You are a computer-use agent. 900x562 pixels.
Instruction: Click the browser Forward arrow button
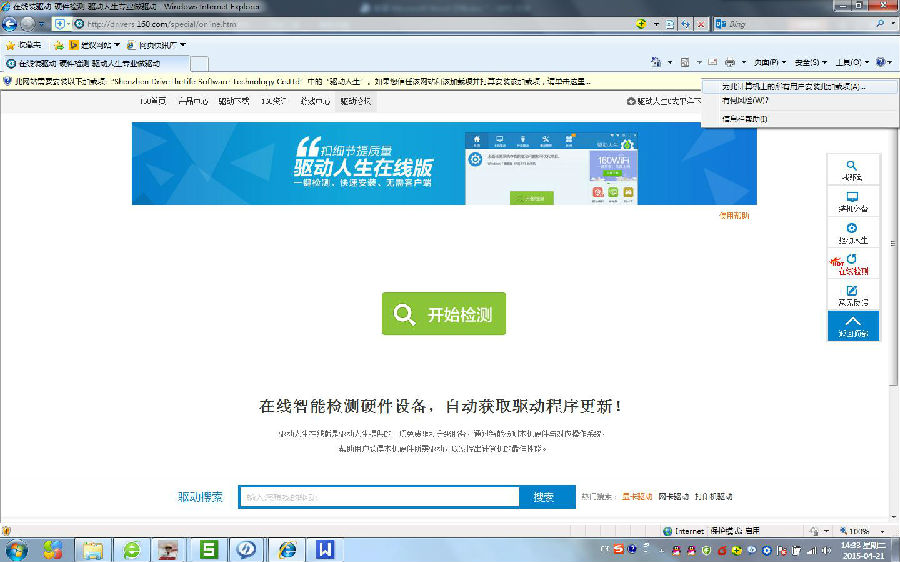click(28, 24)
